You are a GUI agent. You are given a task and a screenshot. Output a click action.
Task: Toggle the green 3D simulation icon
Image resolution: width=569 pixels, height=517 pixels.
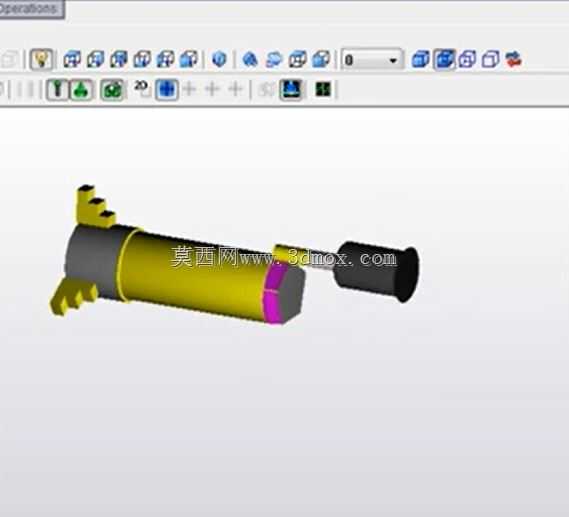pyautogui.click(x=112, y=89)
